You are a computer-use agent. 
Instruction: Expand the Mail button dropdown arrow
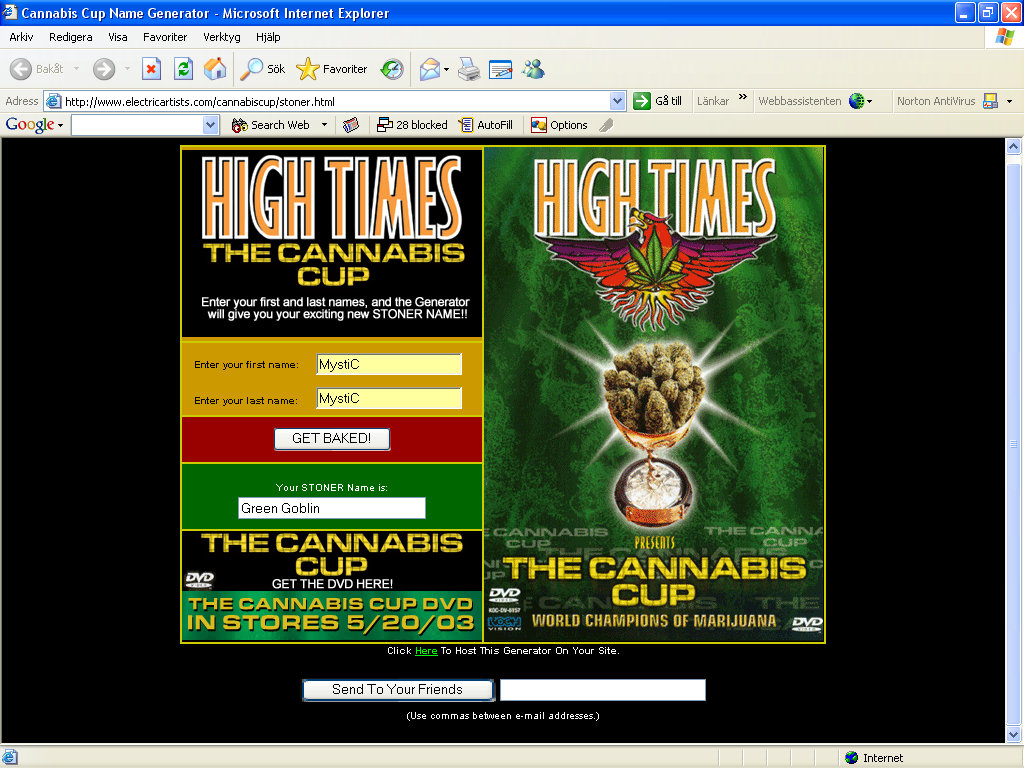point(447,69)
